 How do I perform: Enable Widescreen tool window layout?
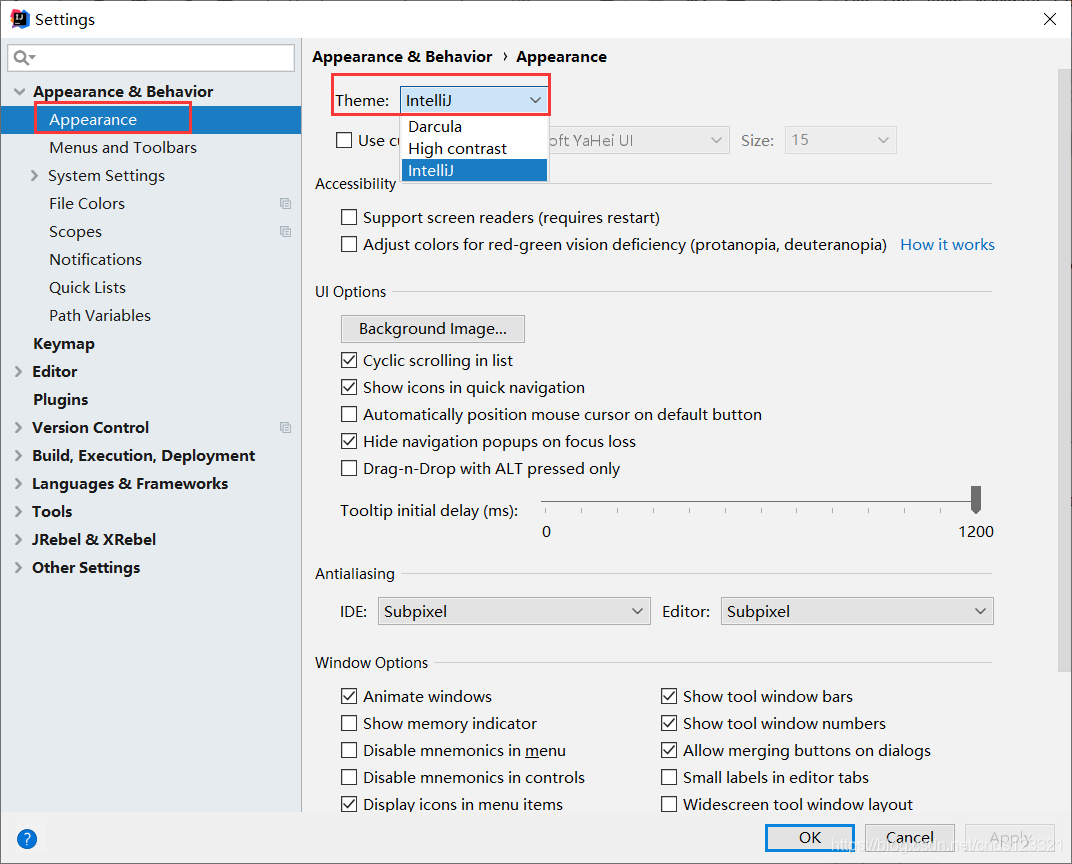(669, 804)
